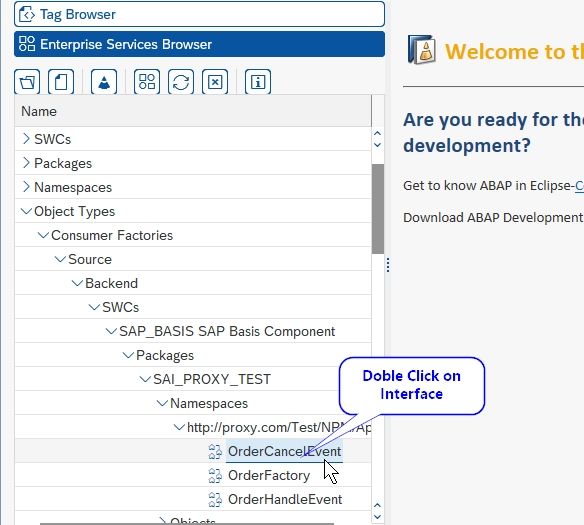Screen dimensions: 584x525
Task: Click the scroll down arrow below top arrow
Action: 377,145
